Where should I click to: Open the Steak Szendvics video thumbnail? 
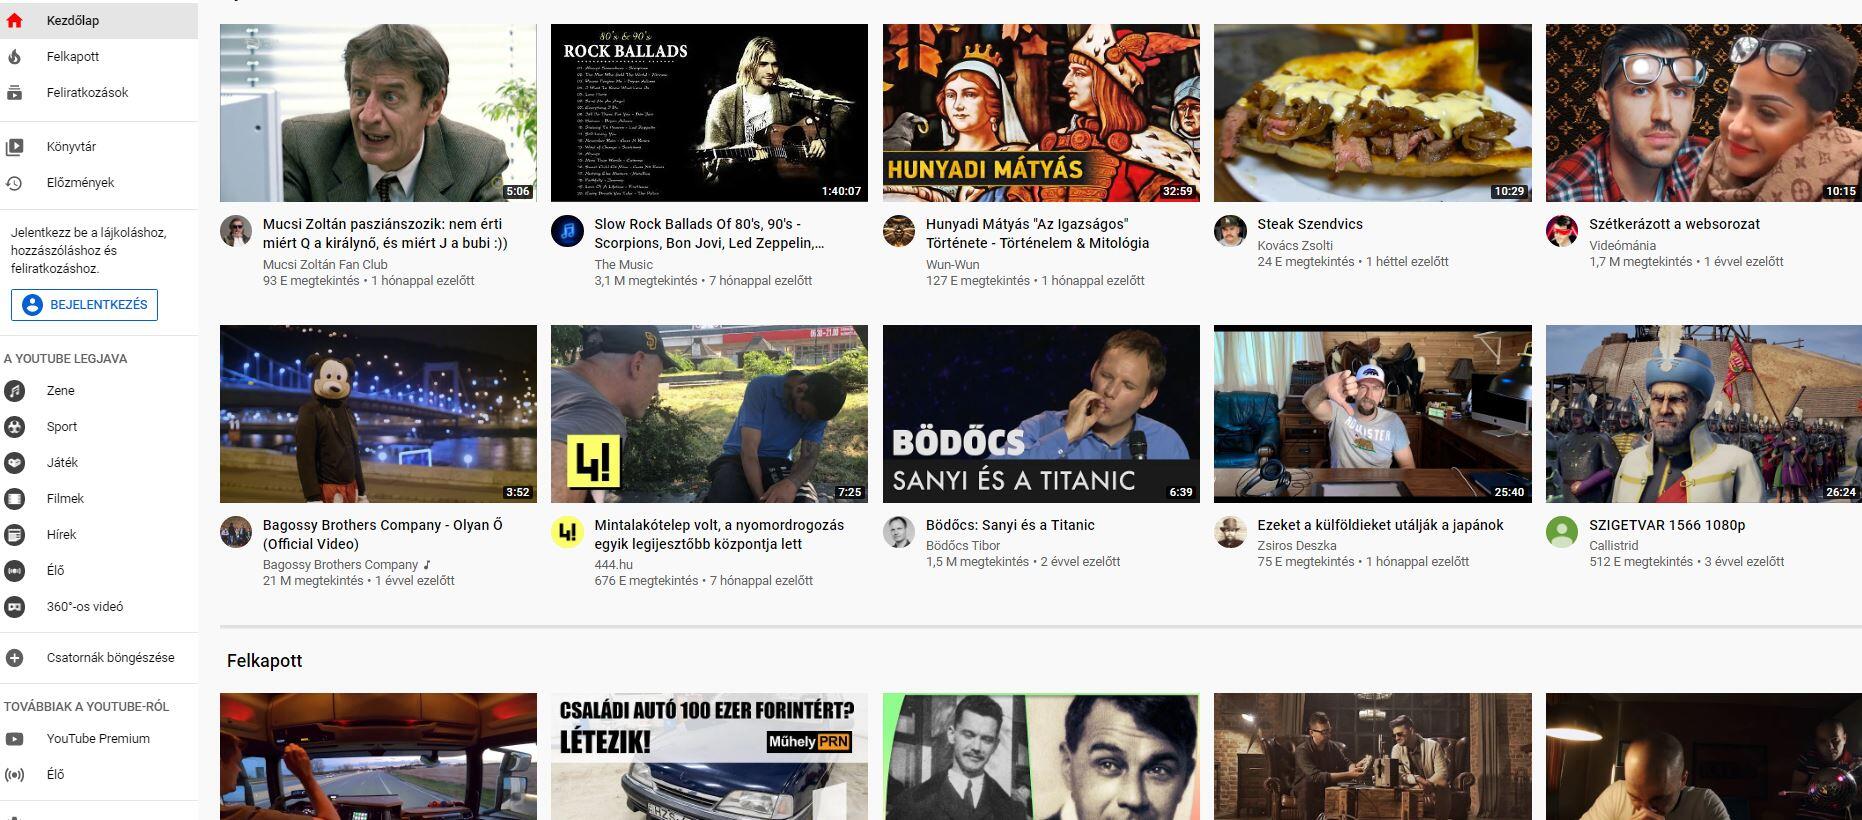[x=1372, y=113]
